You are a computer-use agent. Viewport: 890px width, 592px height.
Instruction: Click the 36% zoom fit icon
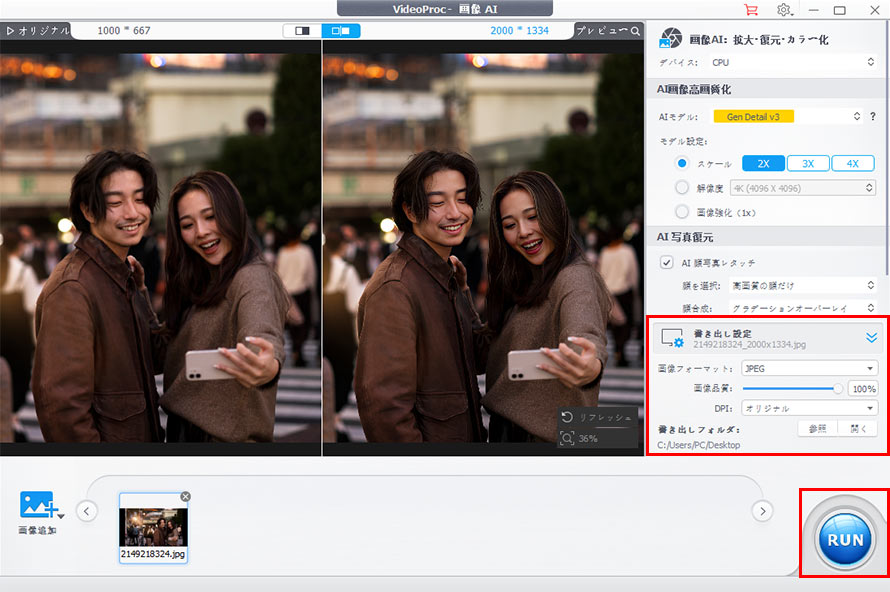pos(568,438)
